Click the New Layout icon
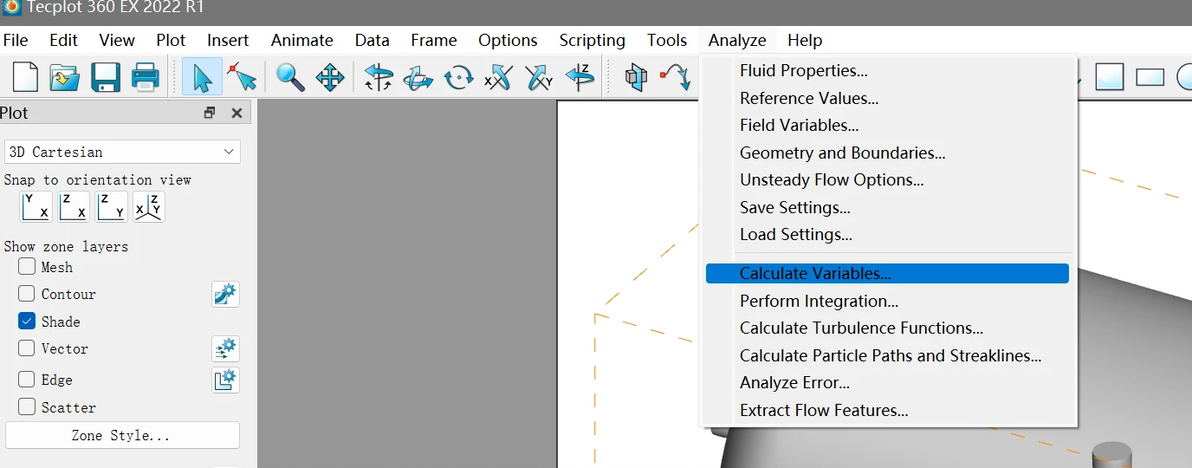This screenshot has width=1192, height=468. pyautogui.click(x=24, y=77)
